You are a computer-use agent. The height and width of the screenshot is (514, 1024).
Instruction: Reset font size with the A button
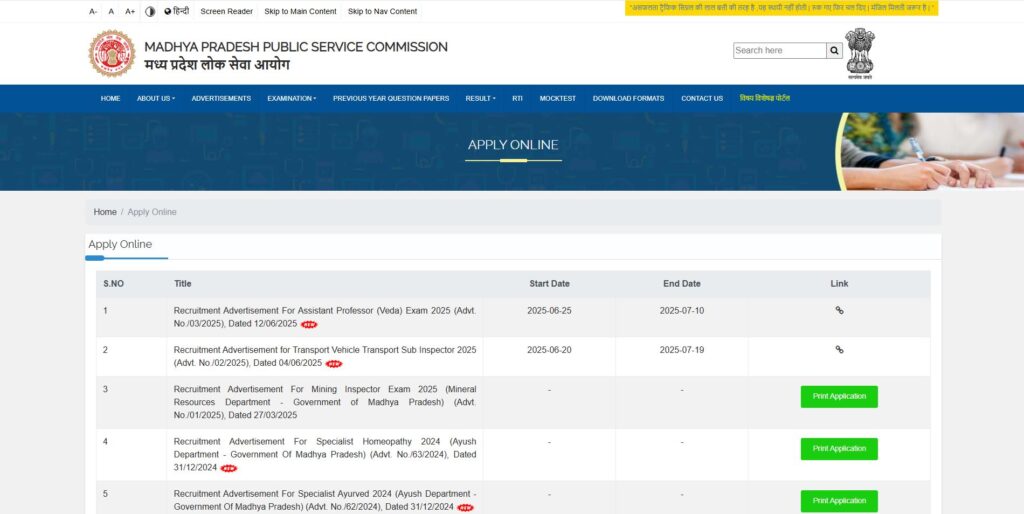[111, 11]
